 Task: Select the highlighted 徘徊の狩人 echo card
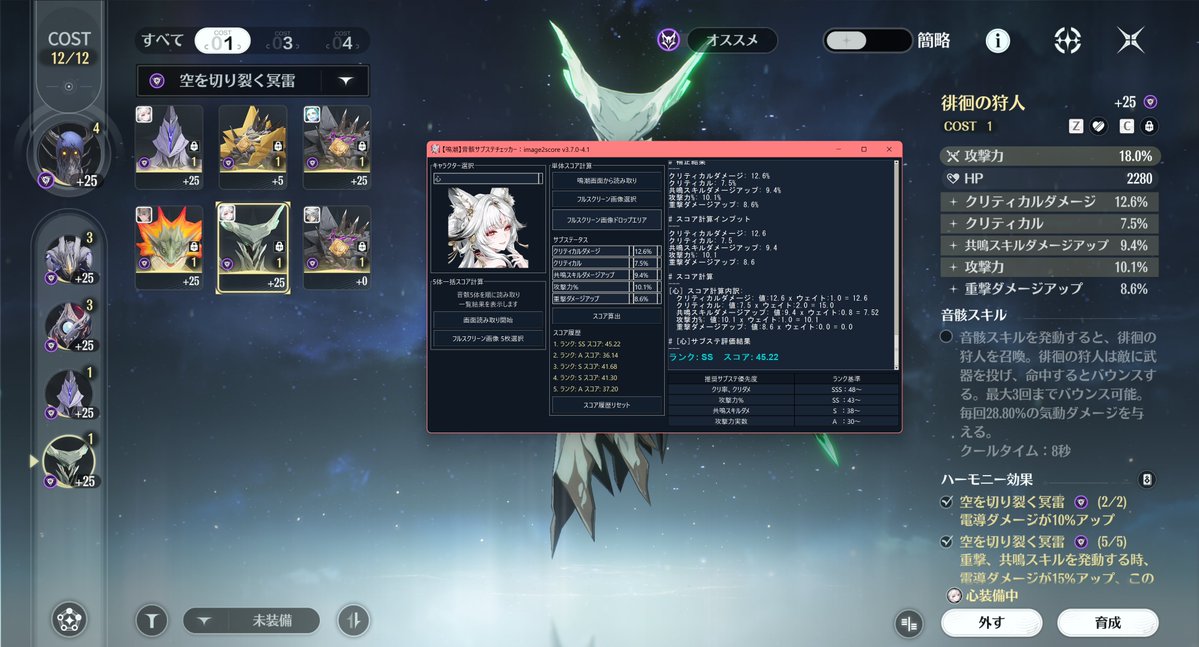point(253,247)
